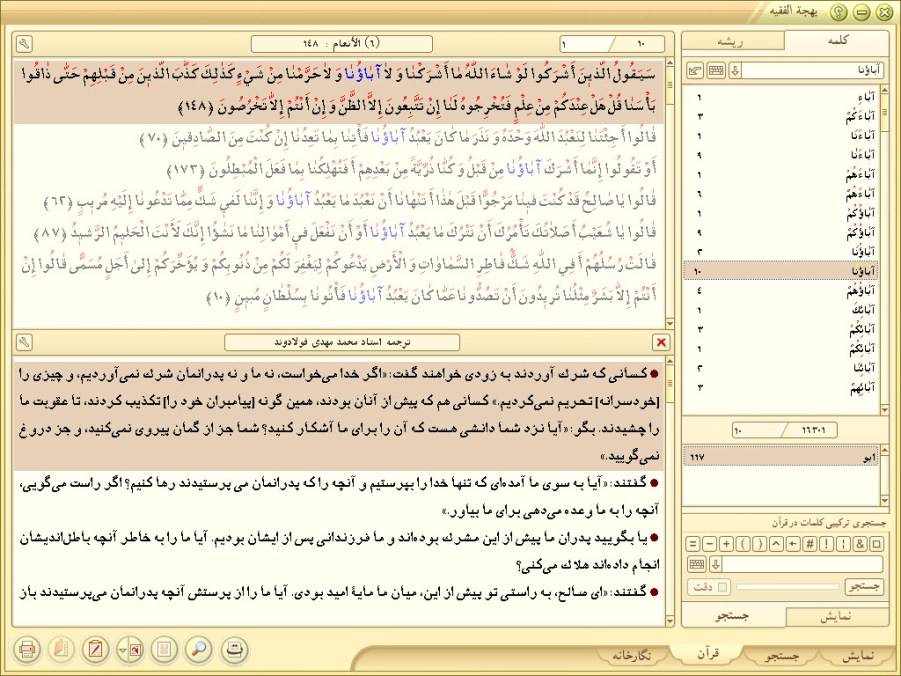Viewport: 901px width, 676px height.
Task: Click the combined search text field
Action: pos(803,564)
